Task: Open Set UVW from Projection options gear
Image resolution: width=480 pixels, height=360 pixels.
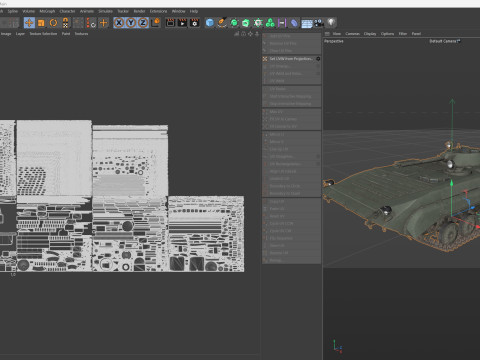Action: (x=318, y=59)
